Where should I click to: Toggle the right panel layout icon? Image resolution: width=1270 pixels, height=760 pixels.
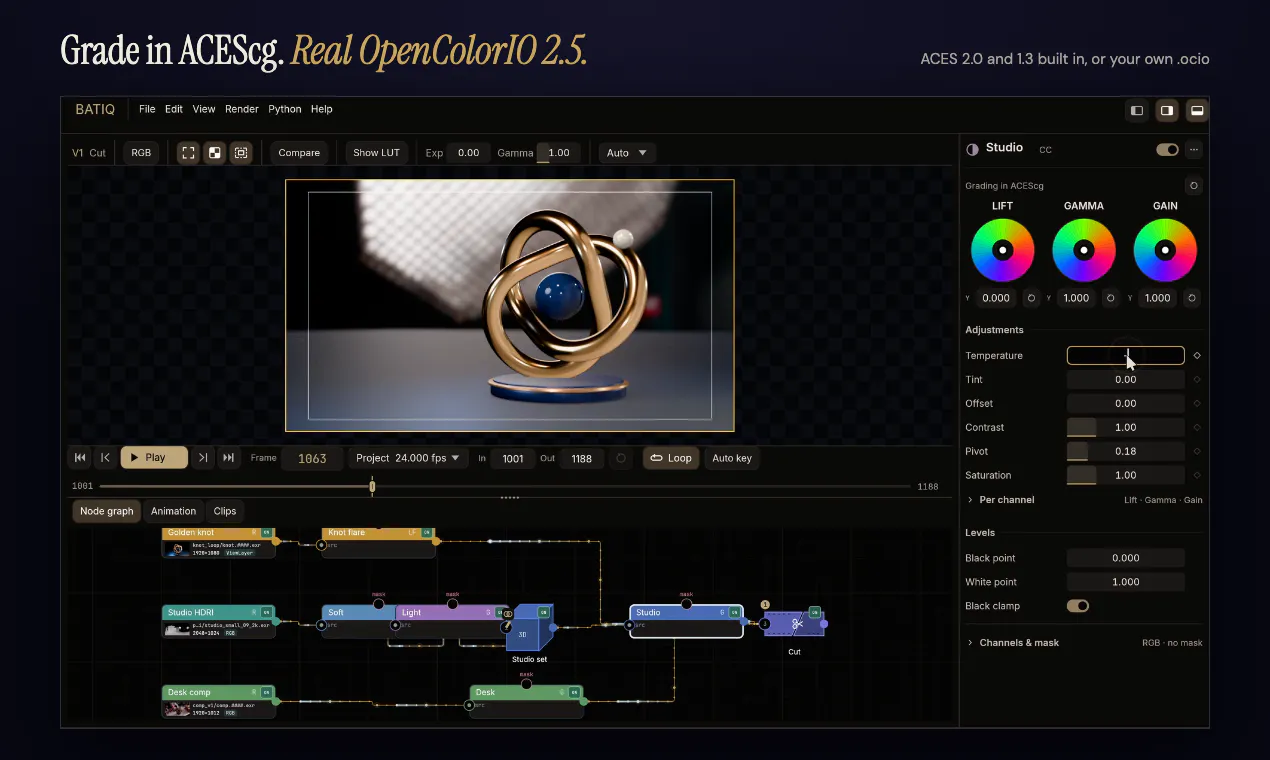(x=1166, y=110)
